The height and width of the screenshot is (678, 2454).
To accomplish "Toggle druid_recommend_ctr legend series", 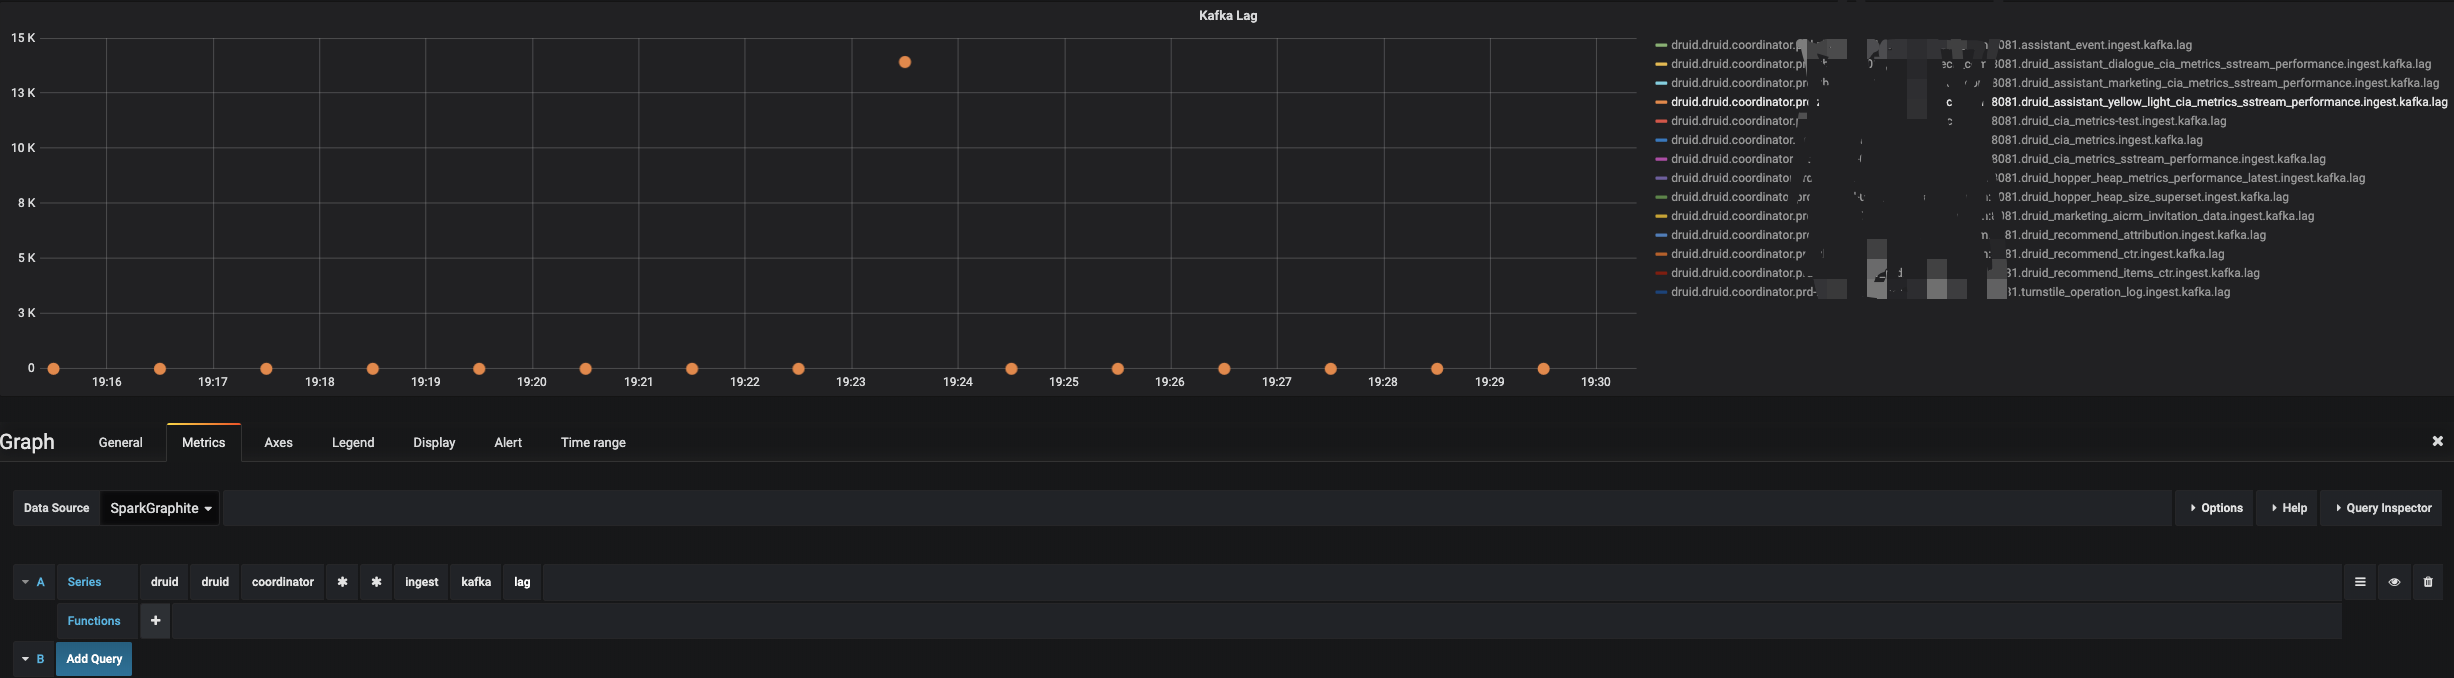I will (1947, 254).
